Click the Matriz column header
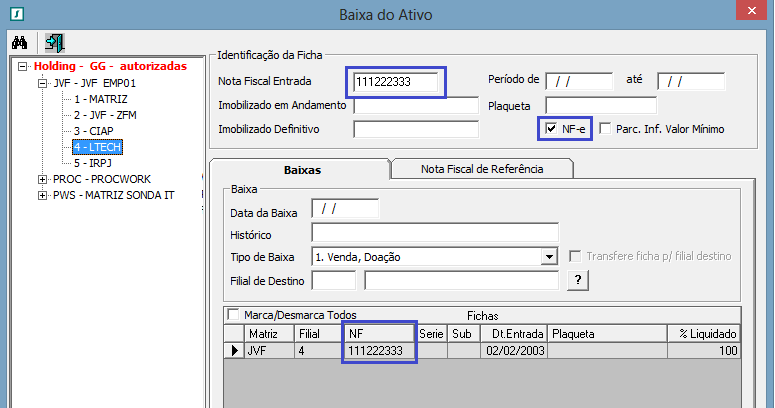The height and width of the screenshot is (408, 775). click(269, 334)
